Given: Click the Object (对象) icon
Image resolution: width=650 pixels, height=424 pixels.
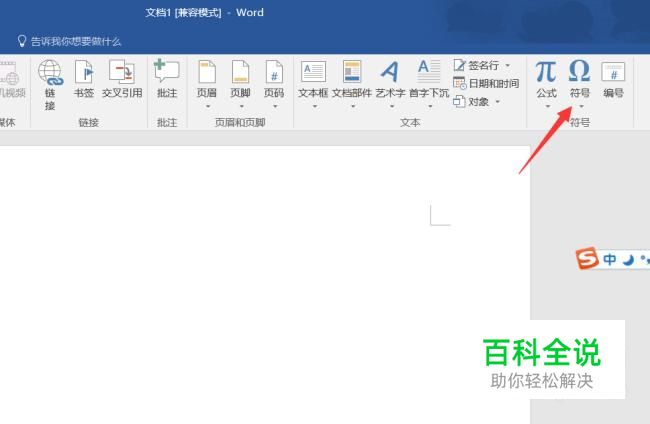Looking at the screenshot, I should point(459,101).
